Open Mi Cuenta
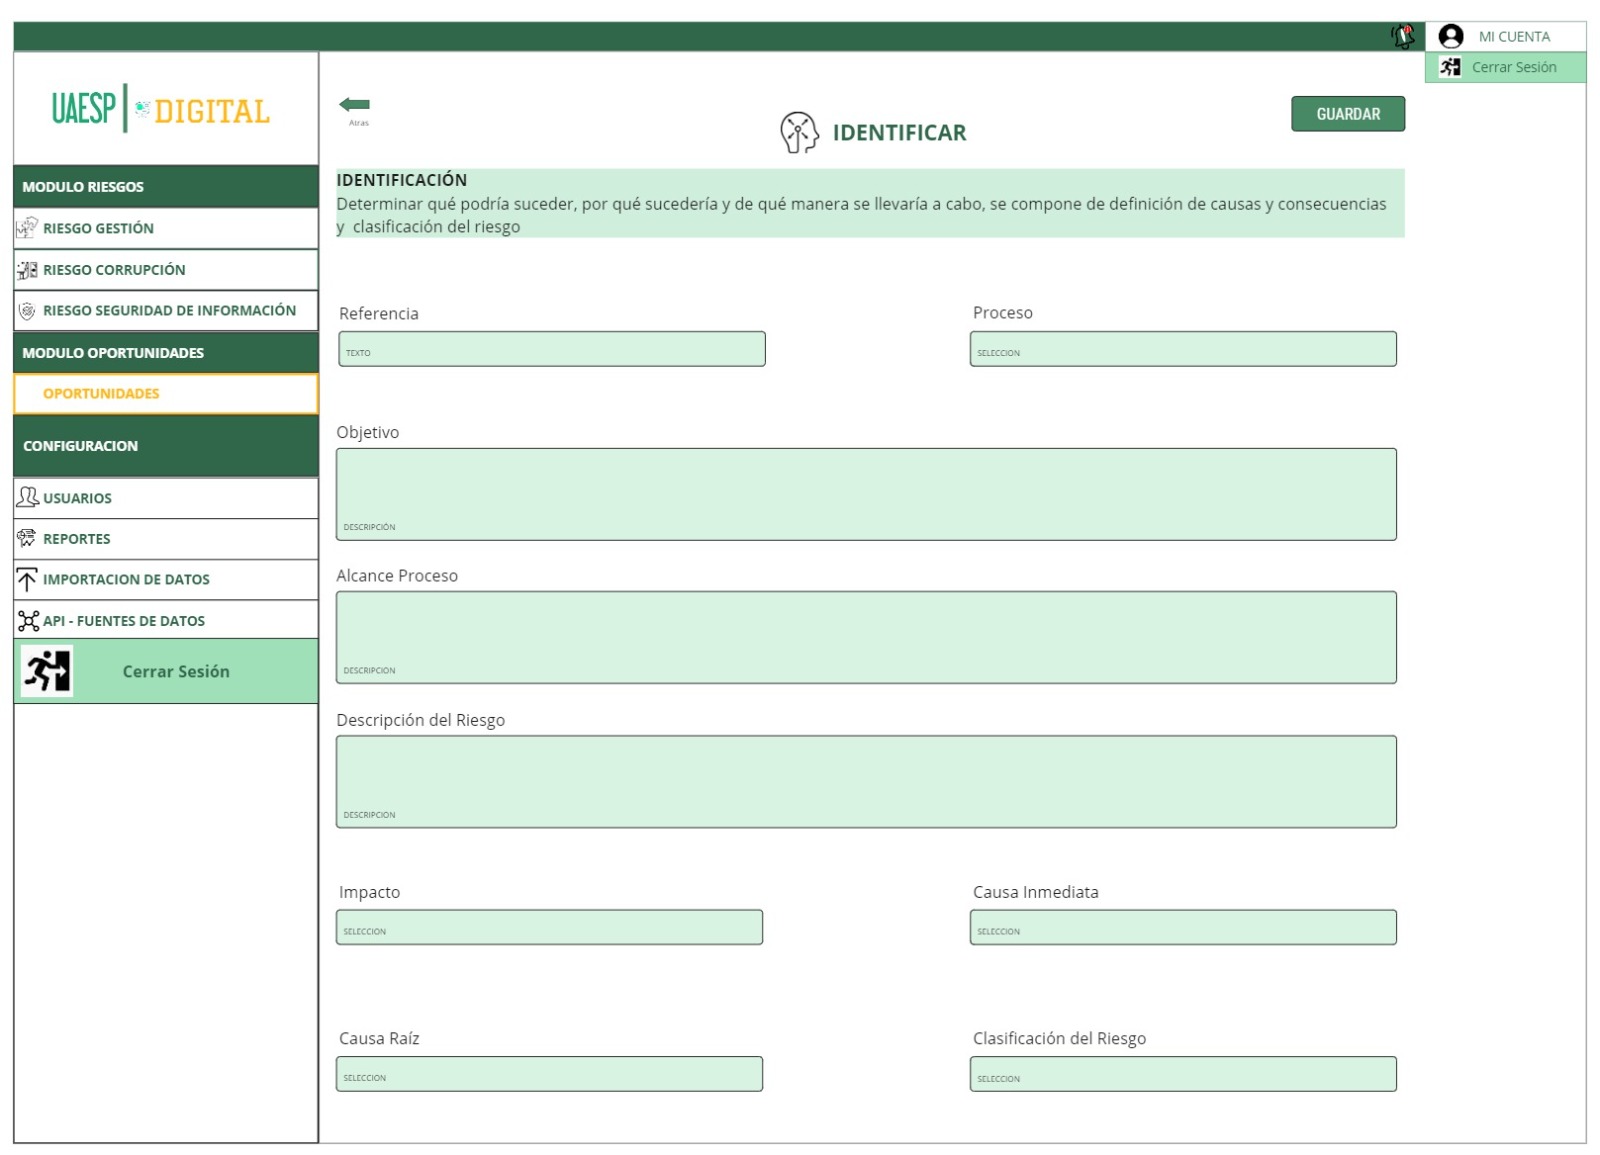1600x1155 pixels. (1506, 36)
